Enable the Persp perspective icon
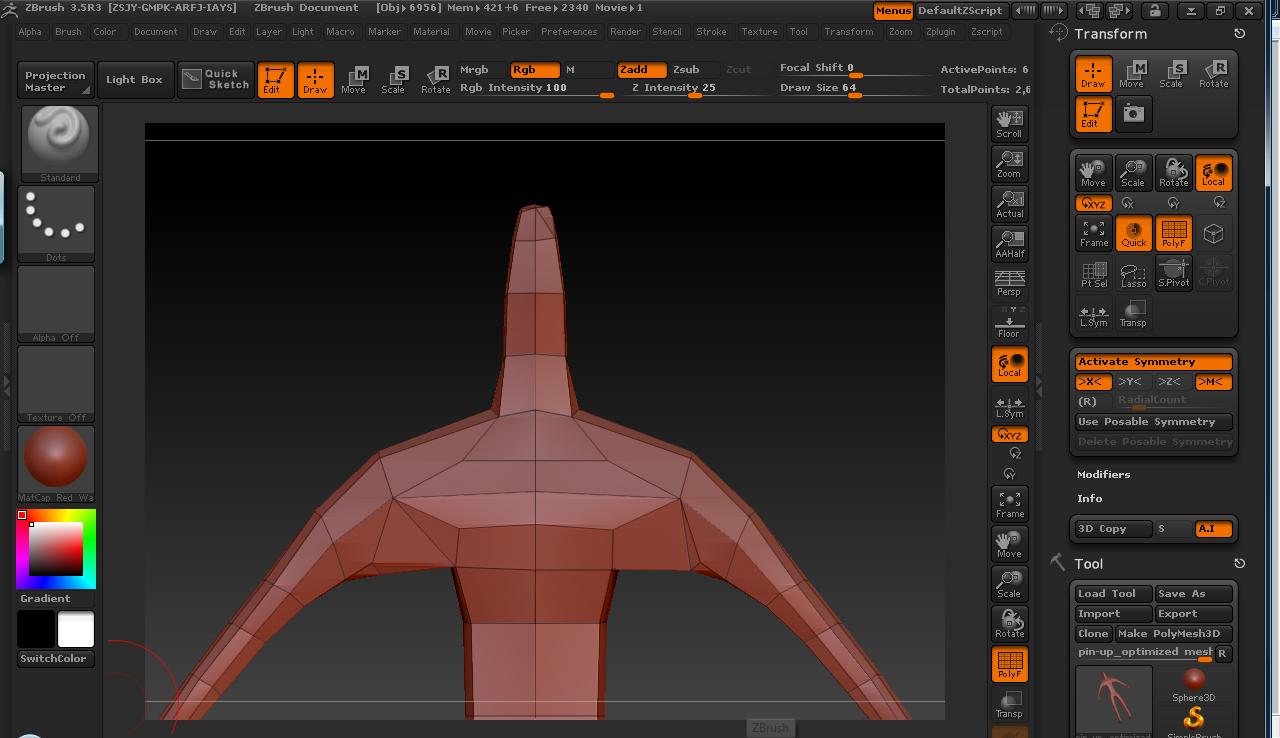The image size is (1280, 738). click(x=1009, y=283)
